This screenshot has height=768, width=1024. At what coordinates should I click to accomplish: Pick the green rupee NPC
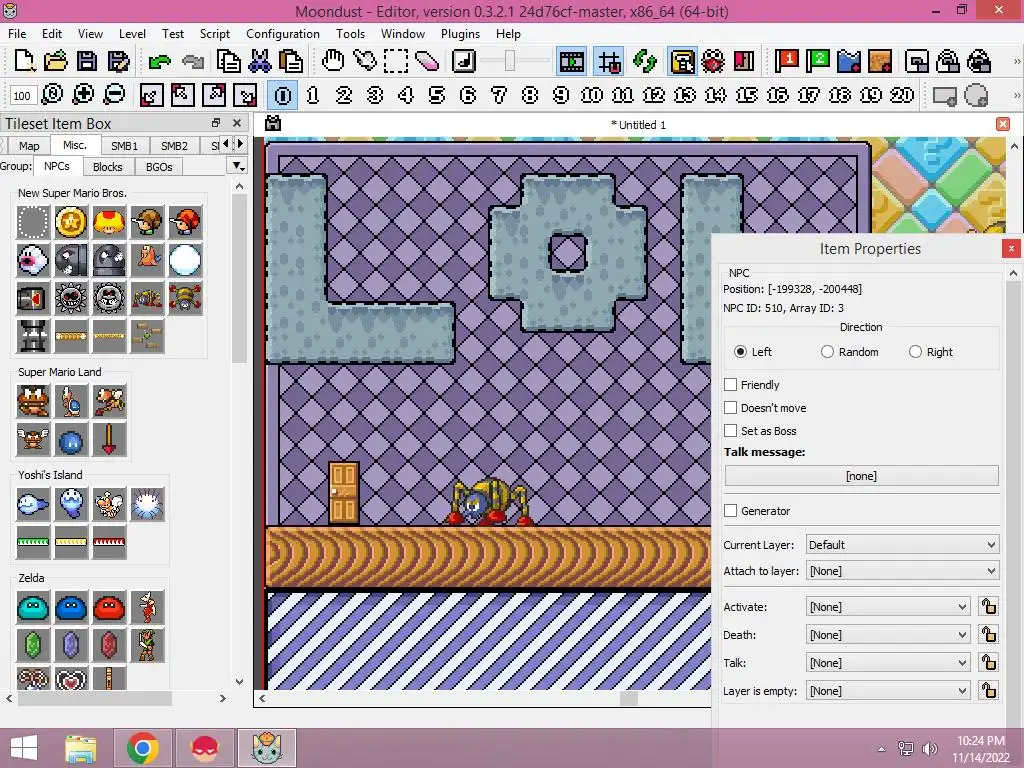pos(33,645)
